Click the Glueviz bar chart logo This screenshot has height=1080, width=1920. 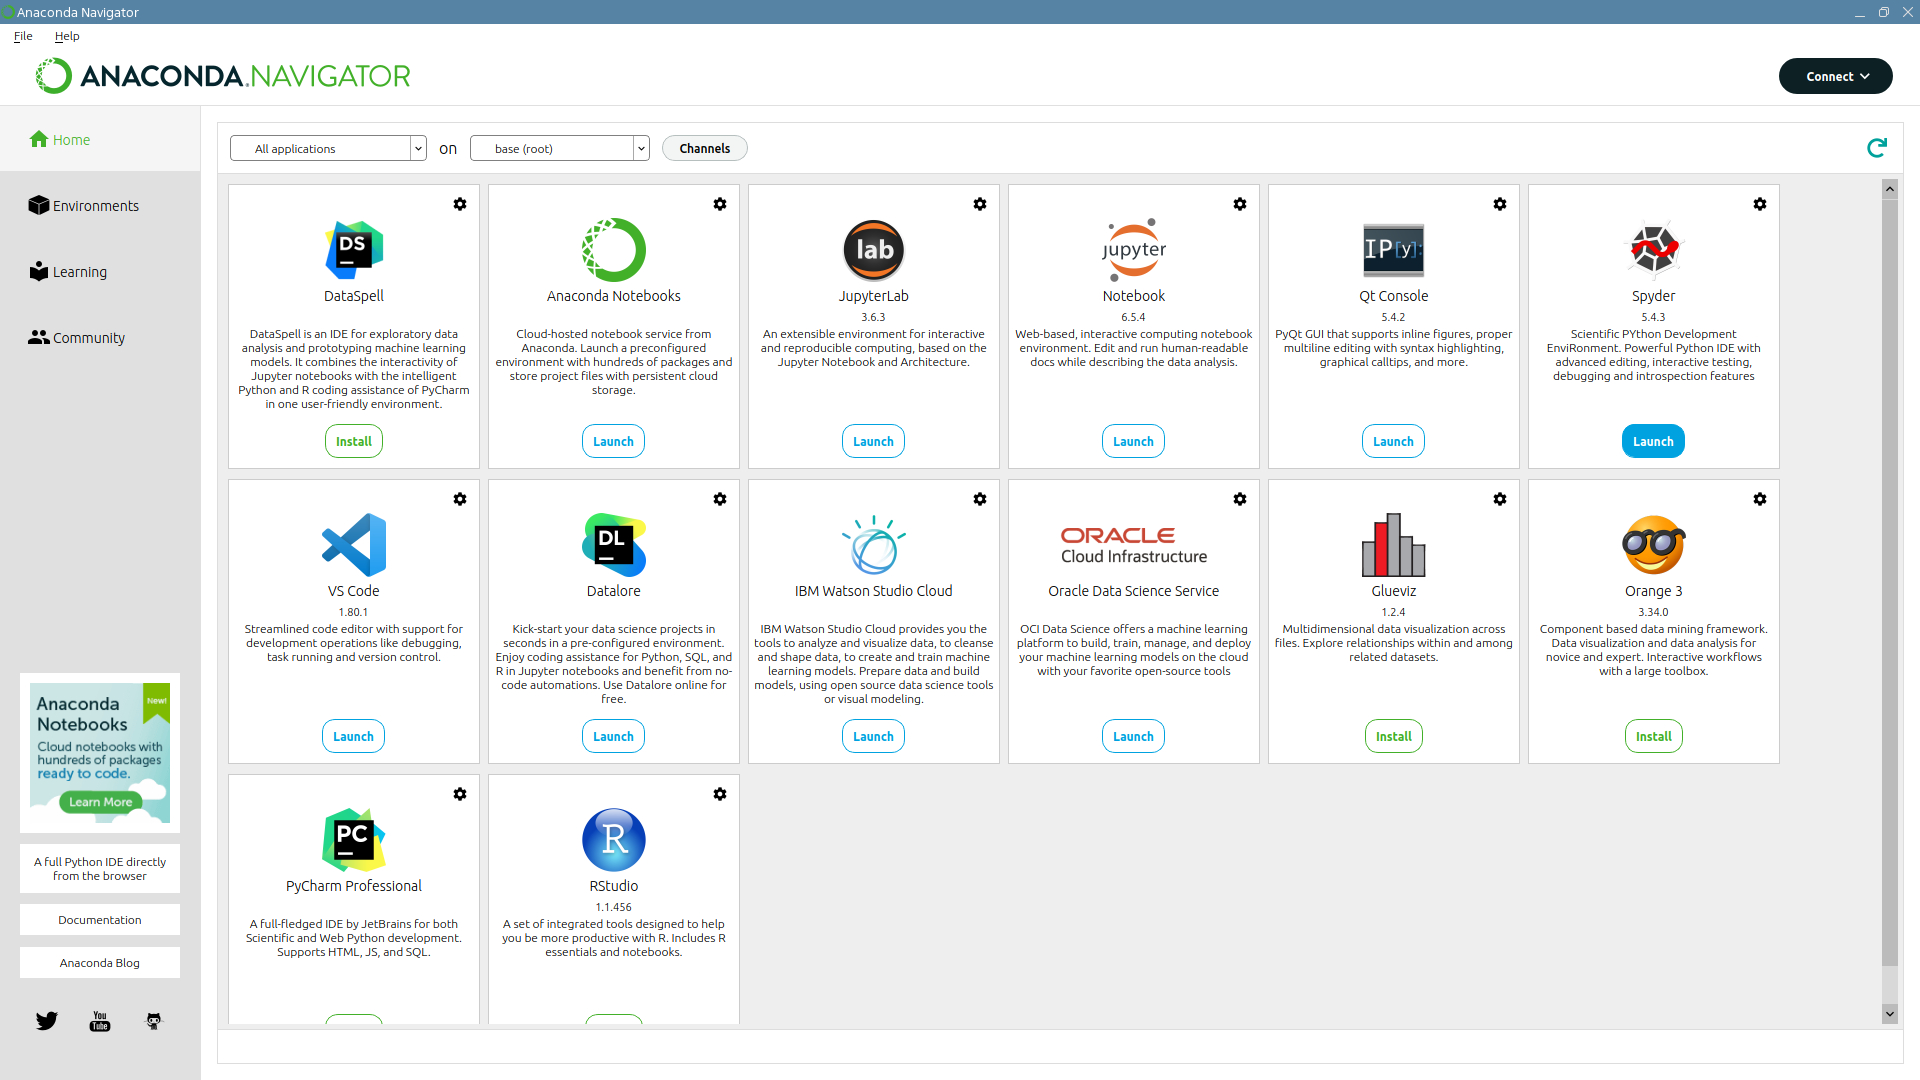(1394, 545)
